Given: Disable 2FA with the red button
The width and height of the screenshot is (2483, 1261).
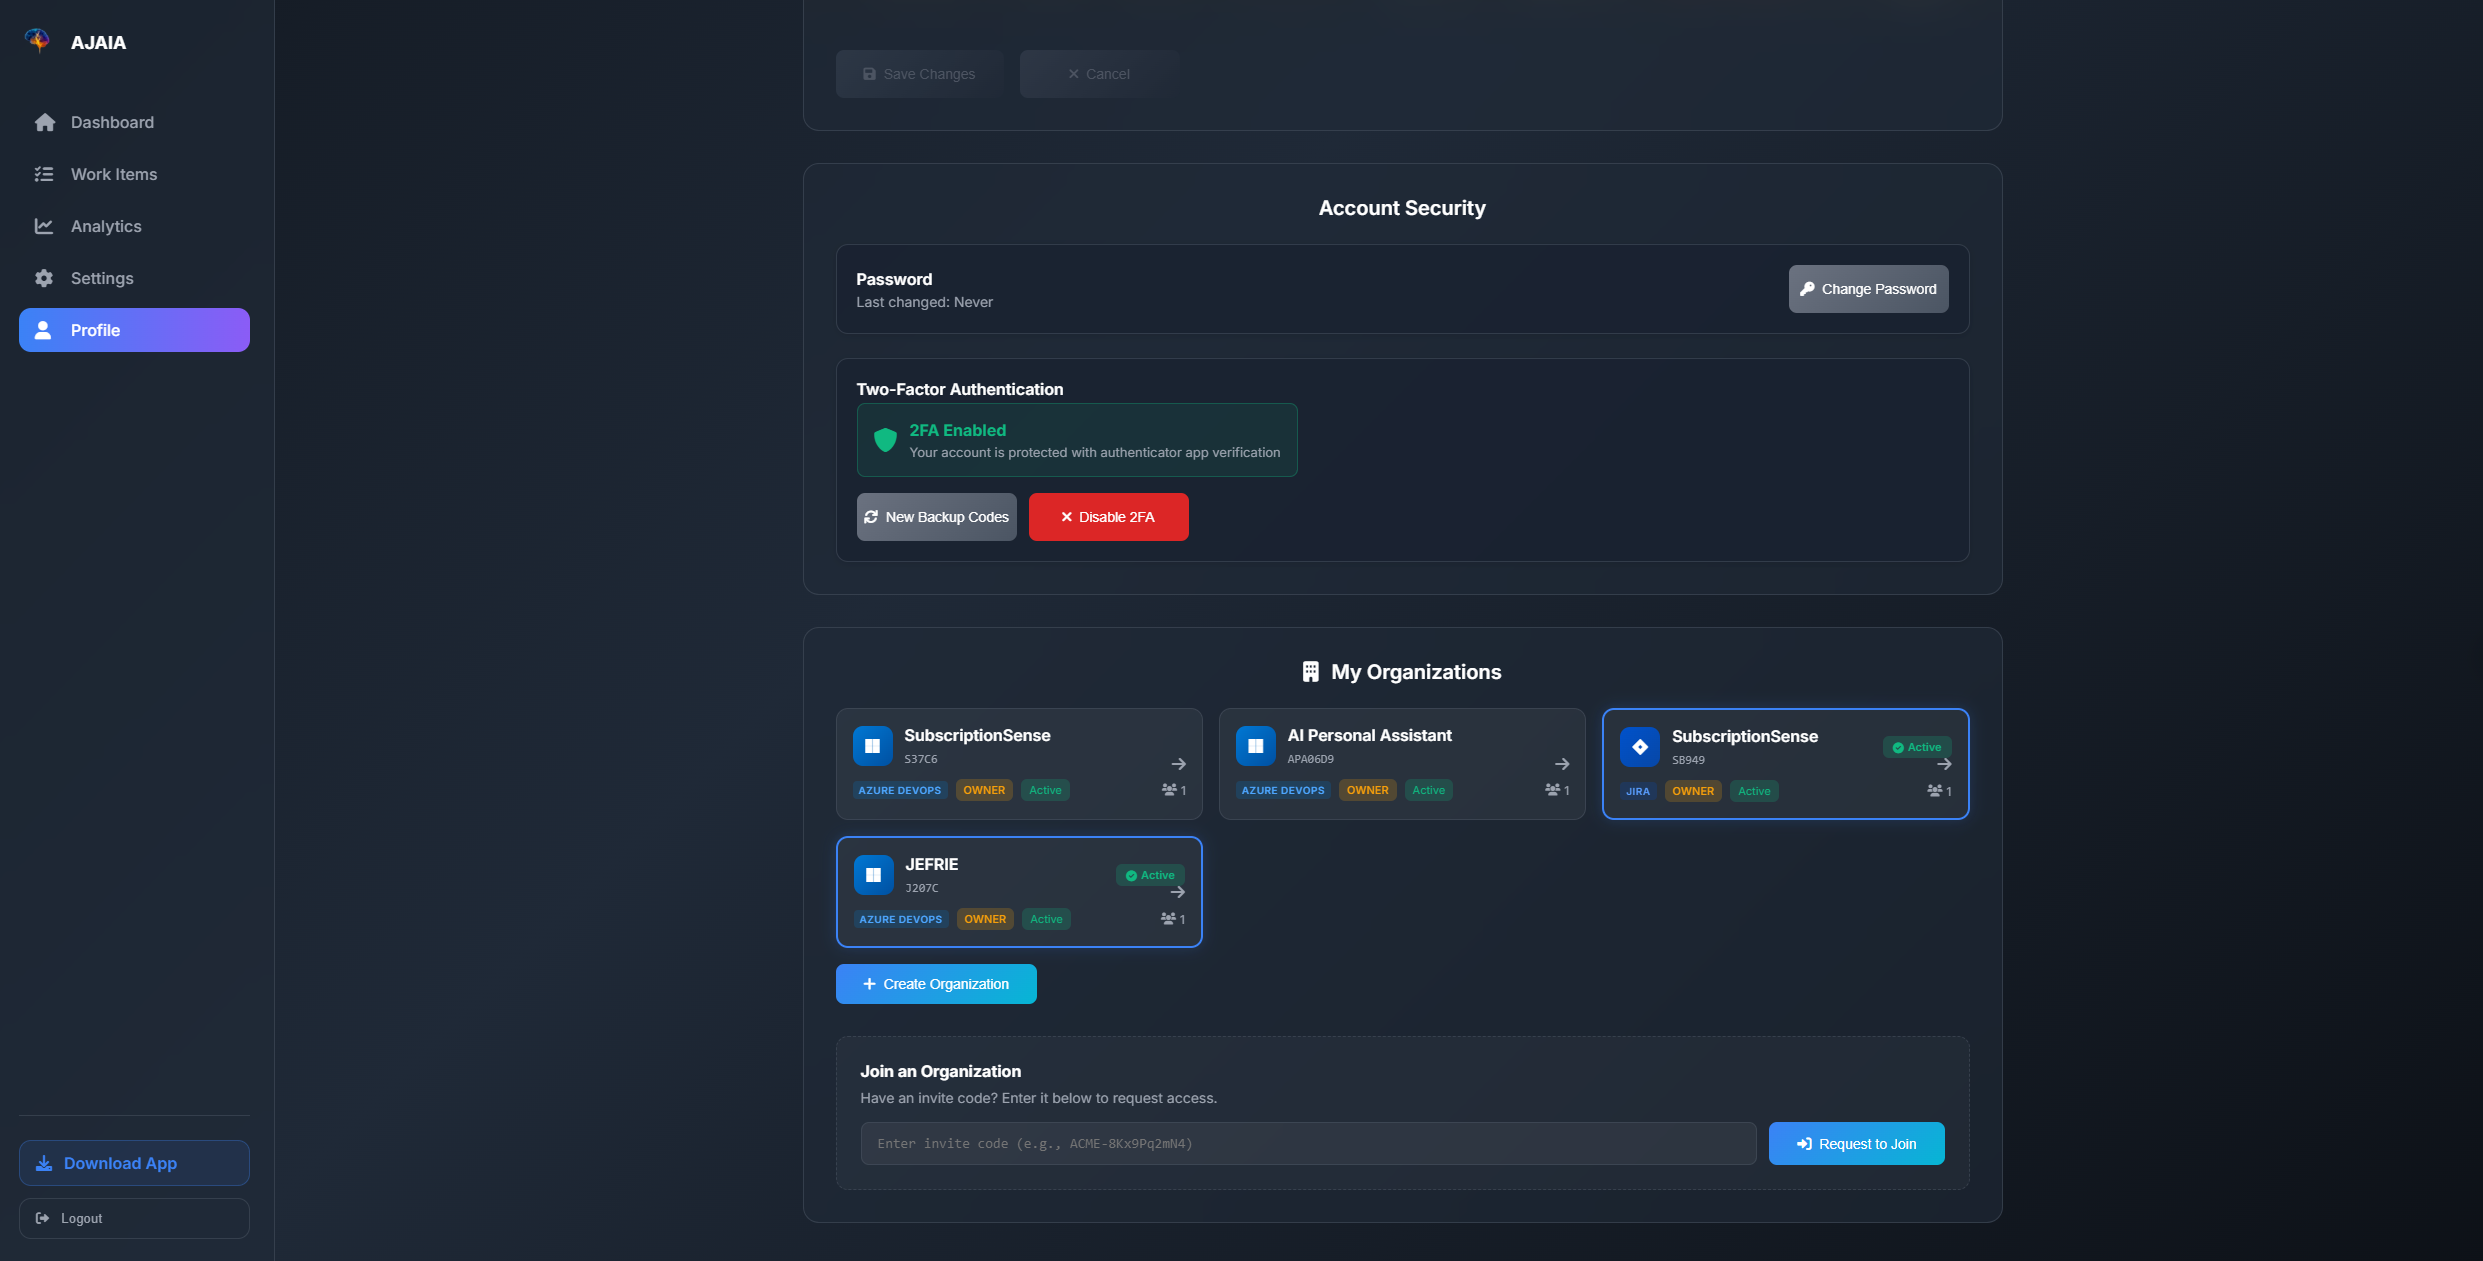Looking at the screenshot, I should coord(1108,517).
